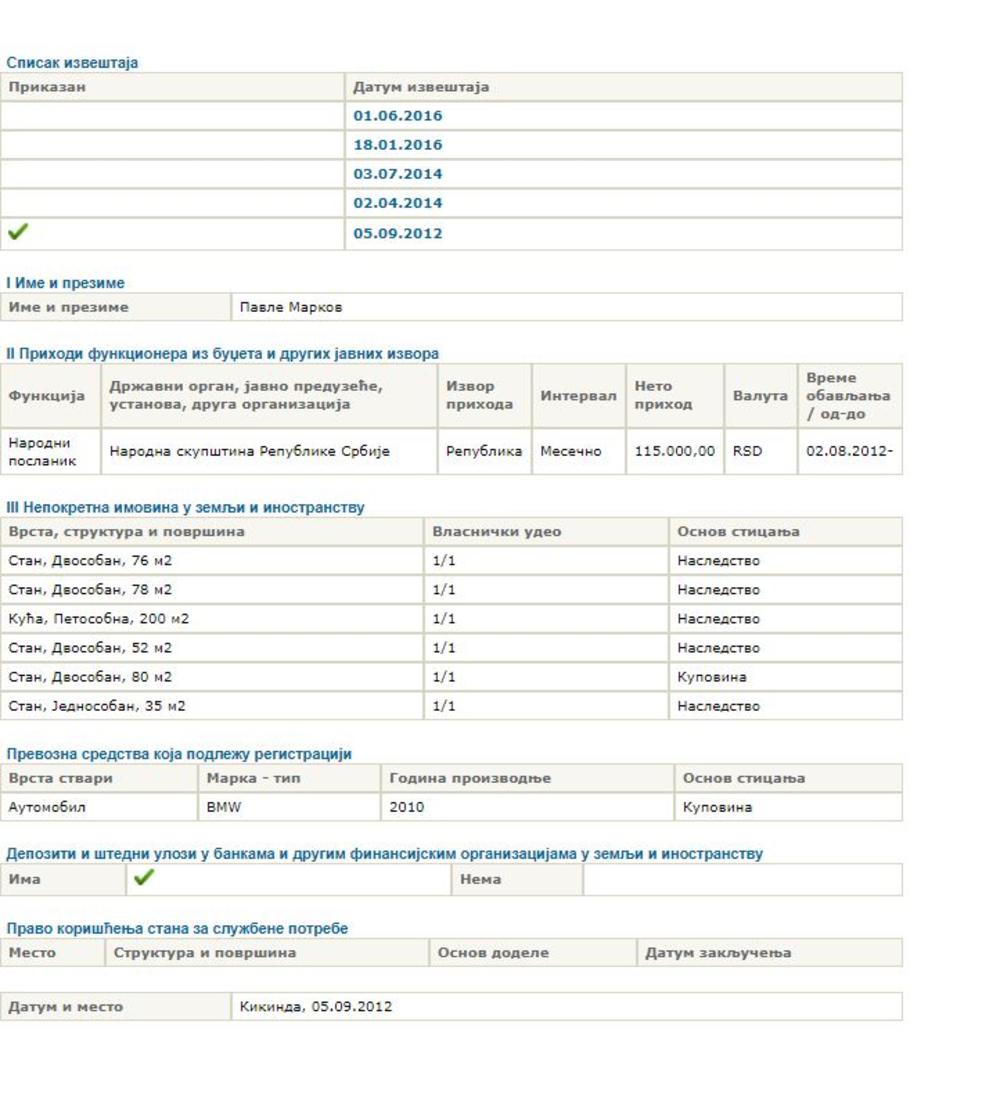Click the green checkmark in the Приказан column
This screenshot has height=1093, width=1000.
(x=17, y=233)
